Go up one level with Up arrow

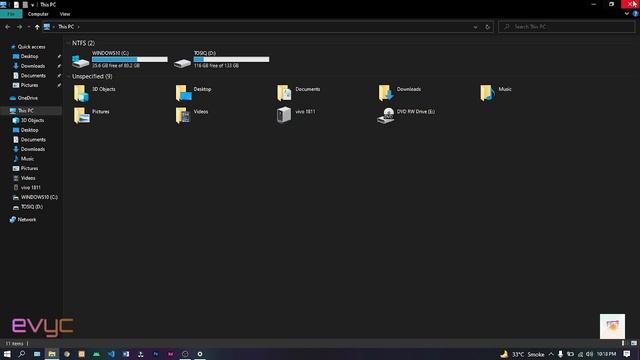[x=37, y=27]
